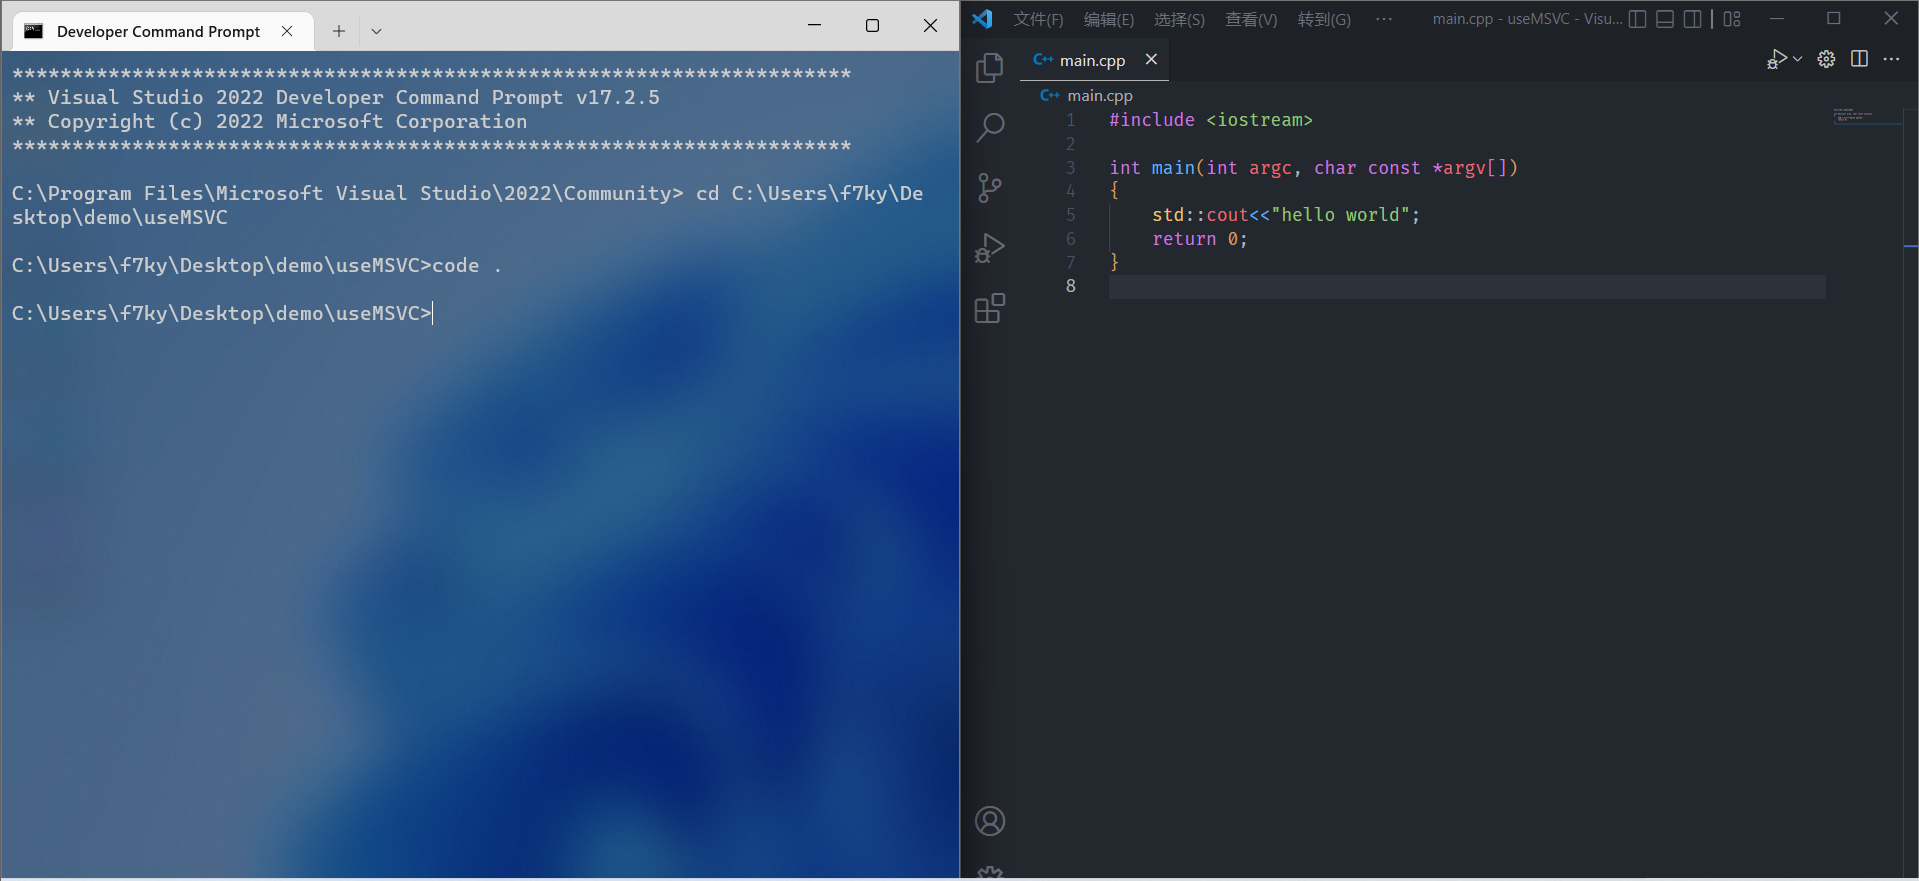Toggle secondary side bar layout

(x=1692, y=19)
